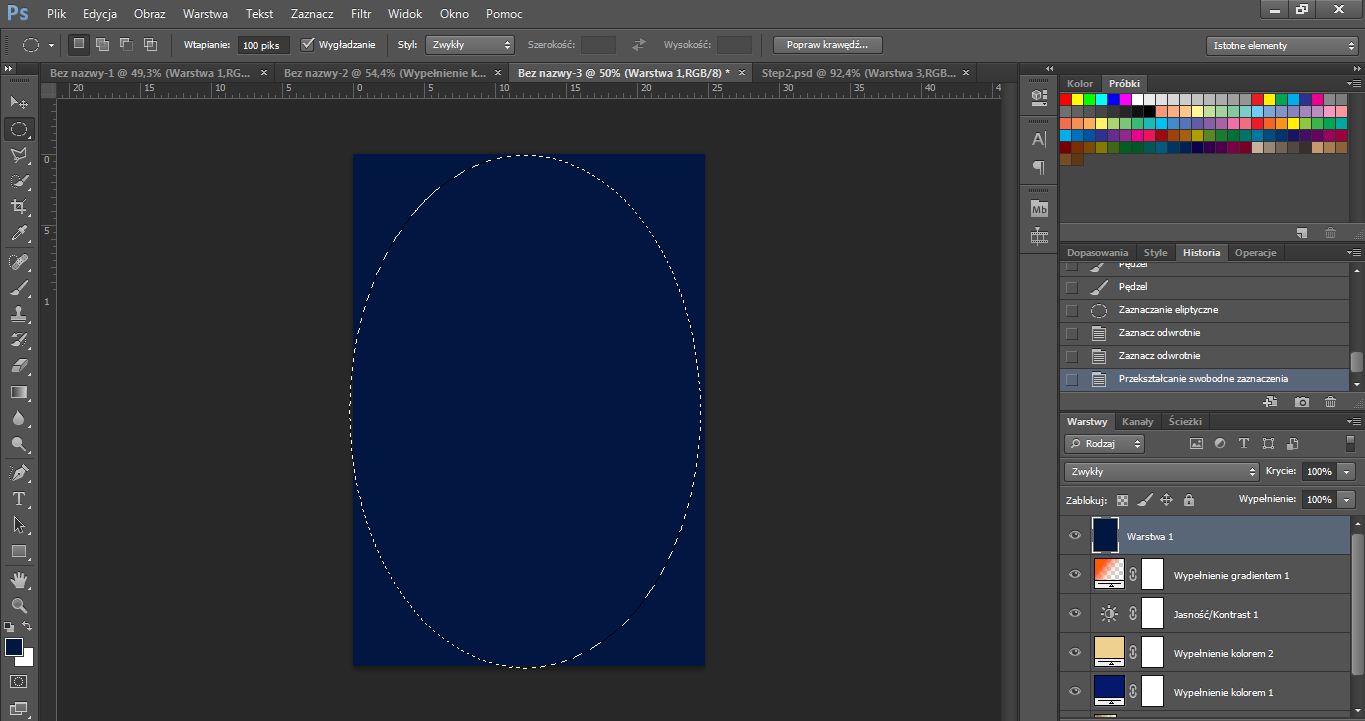Select the Hand tool

tap(19, 579)
